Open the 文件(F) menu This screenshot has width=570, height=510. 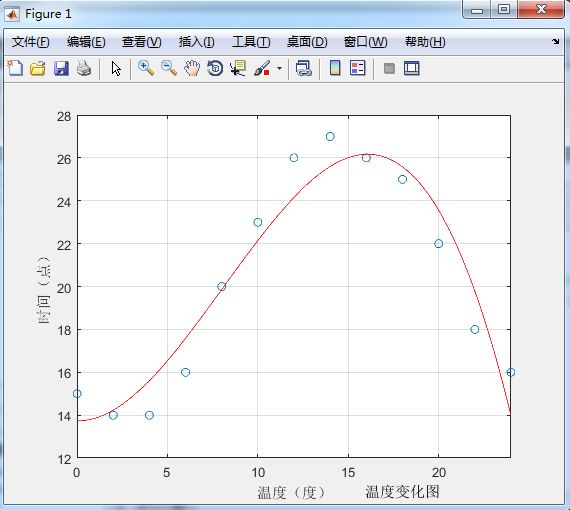tap(31, 42)
